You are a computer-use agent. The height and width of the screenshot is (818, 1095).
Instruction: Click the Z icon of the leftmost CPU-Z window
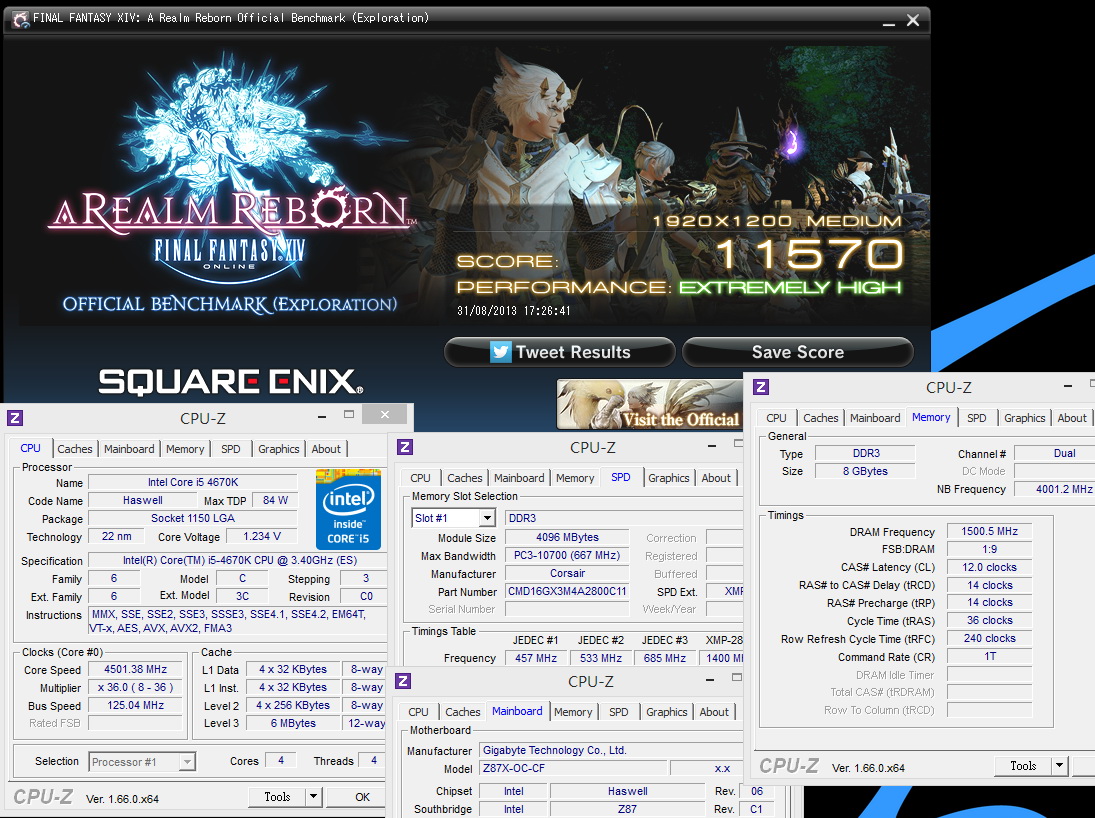coord(15,418)
